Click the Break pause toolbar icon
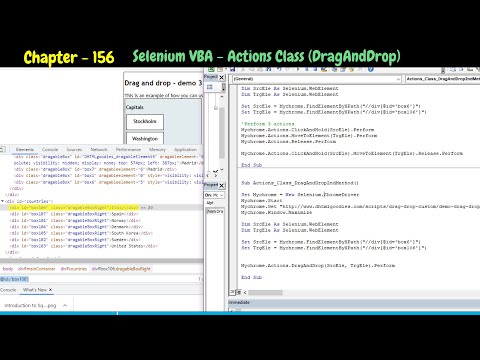 coord(307,69)
